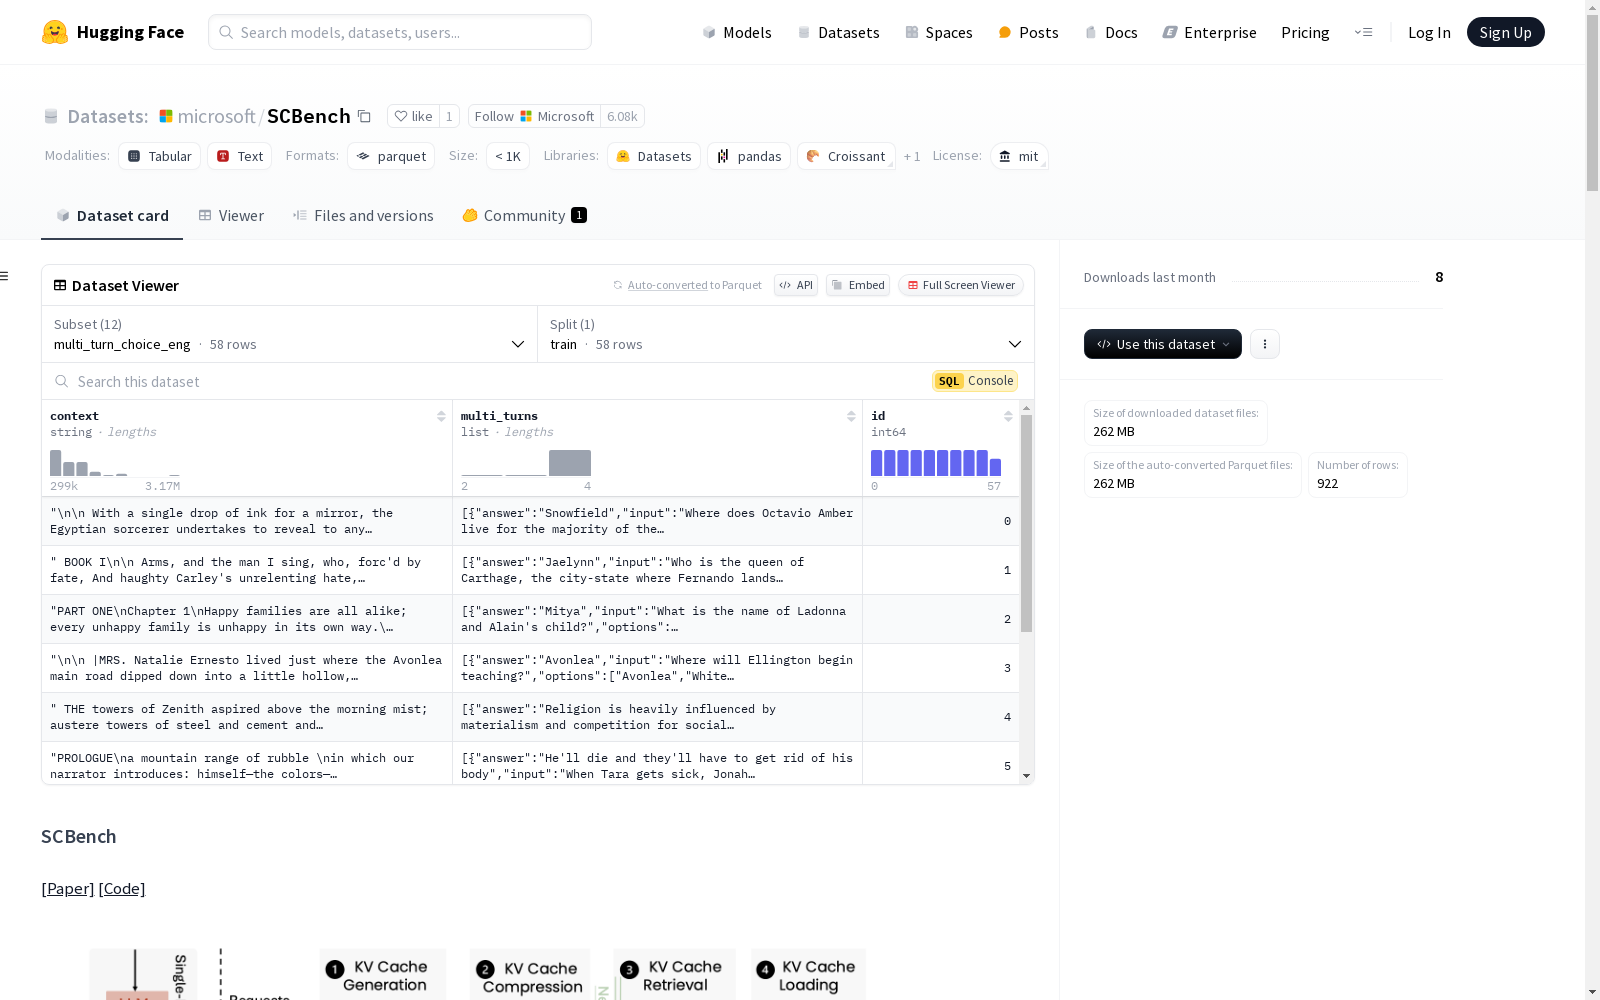Click the follower count 6.08k
The height and width of the screenshot is (1000, 1600).
(622, 116)
